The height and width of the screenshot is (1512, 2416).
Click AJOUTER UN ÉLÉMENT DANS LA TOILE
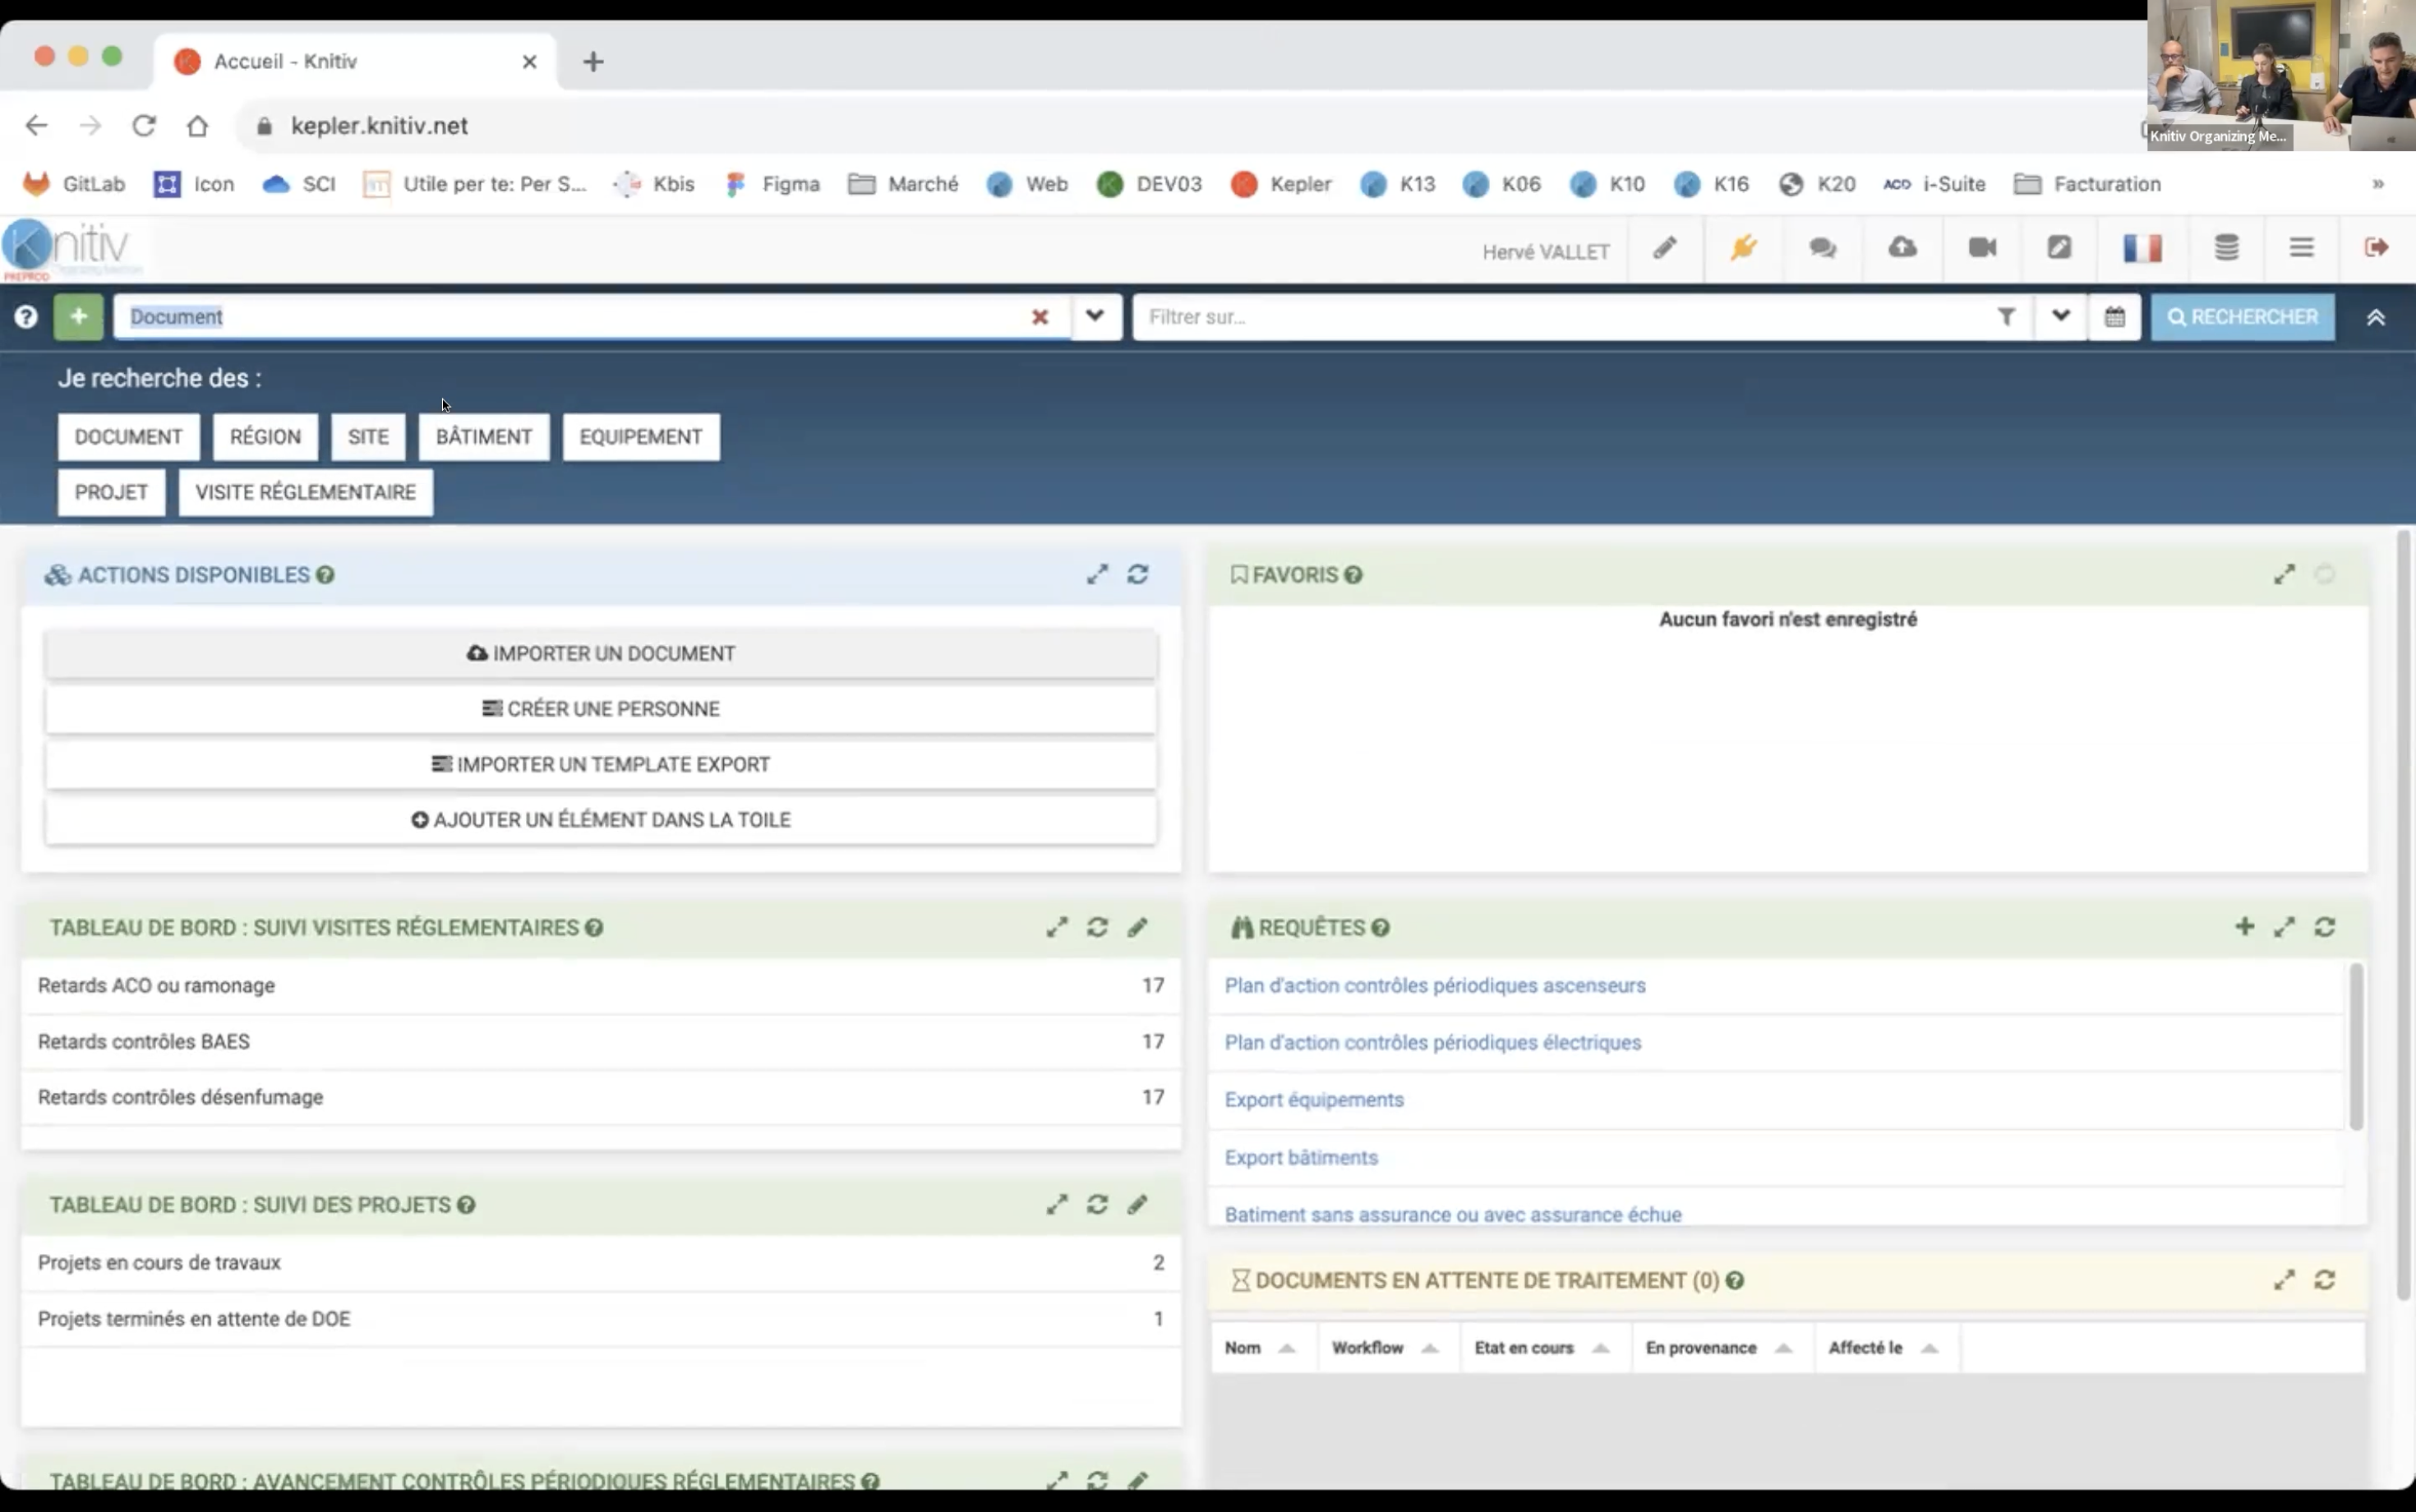[601, 820]
